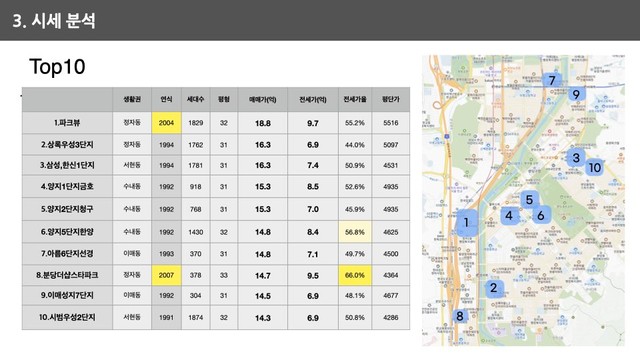Click map marker number 9
This screenshot has height=360, width=640.
pos(576,94)
